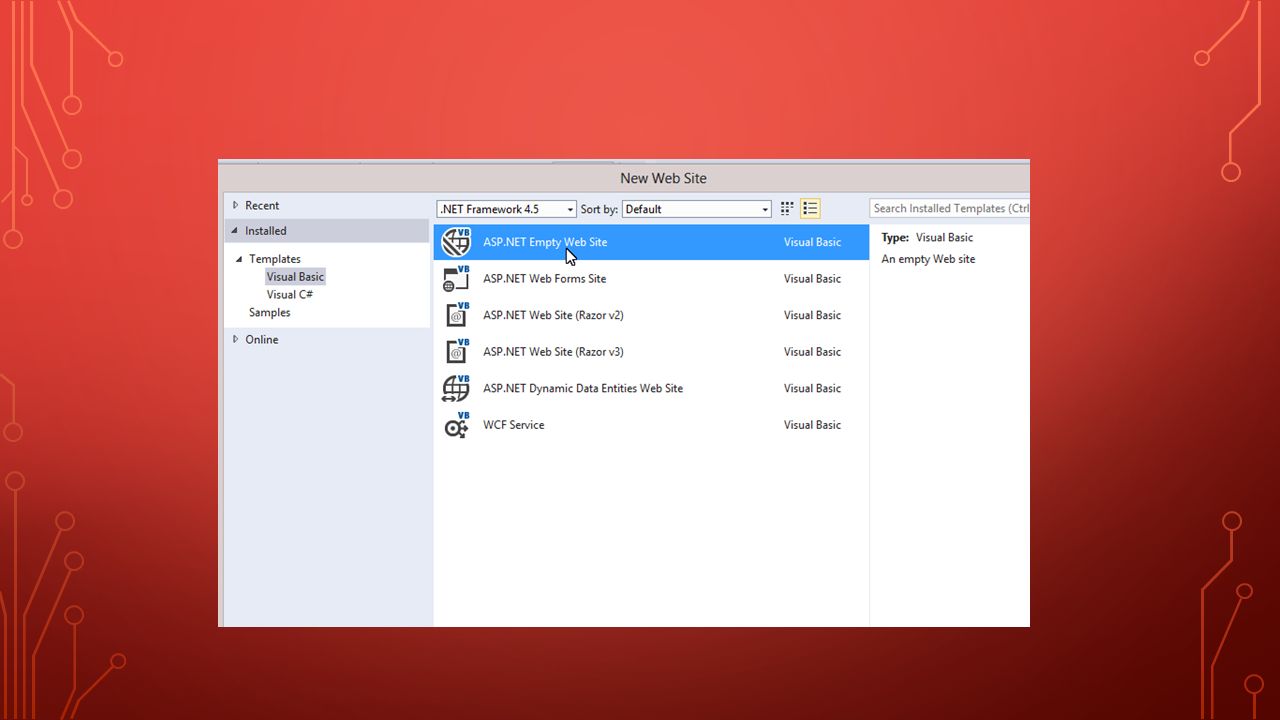The width and height of the screenshot is (1280, 720).
Task: Switch to small icons grid view
Action: [x=787, y=209]
